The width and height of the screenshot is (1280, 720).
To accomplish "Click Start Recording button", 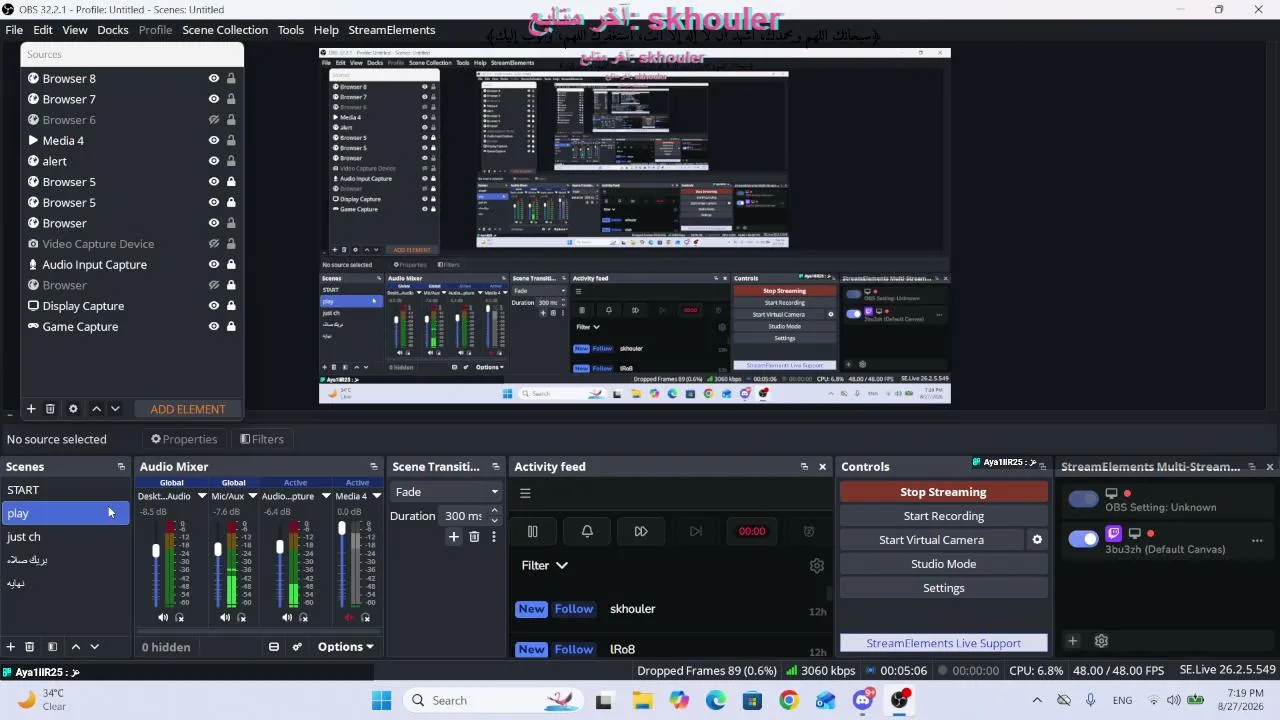I will click(x=943, y=516).
